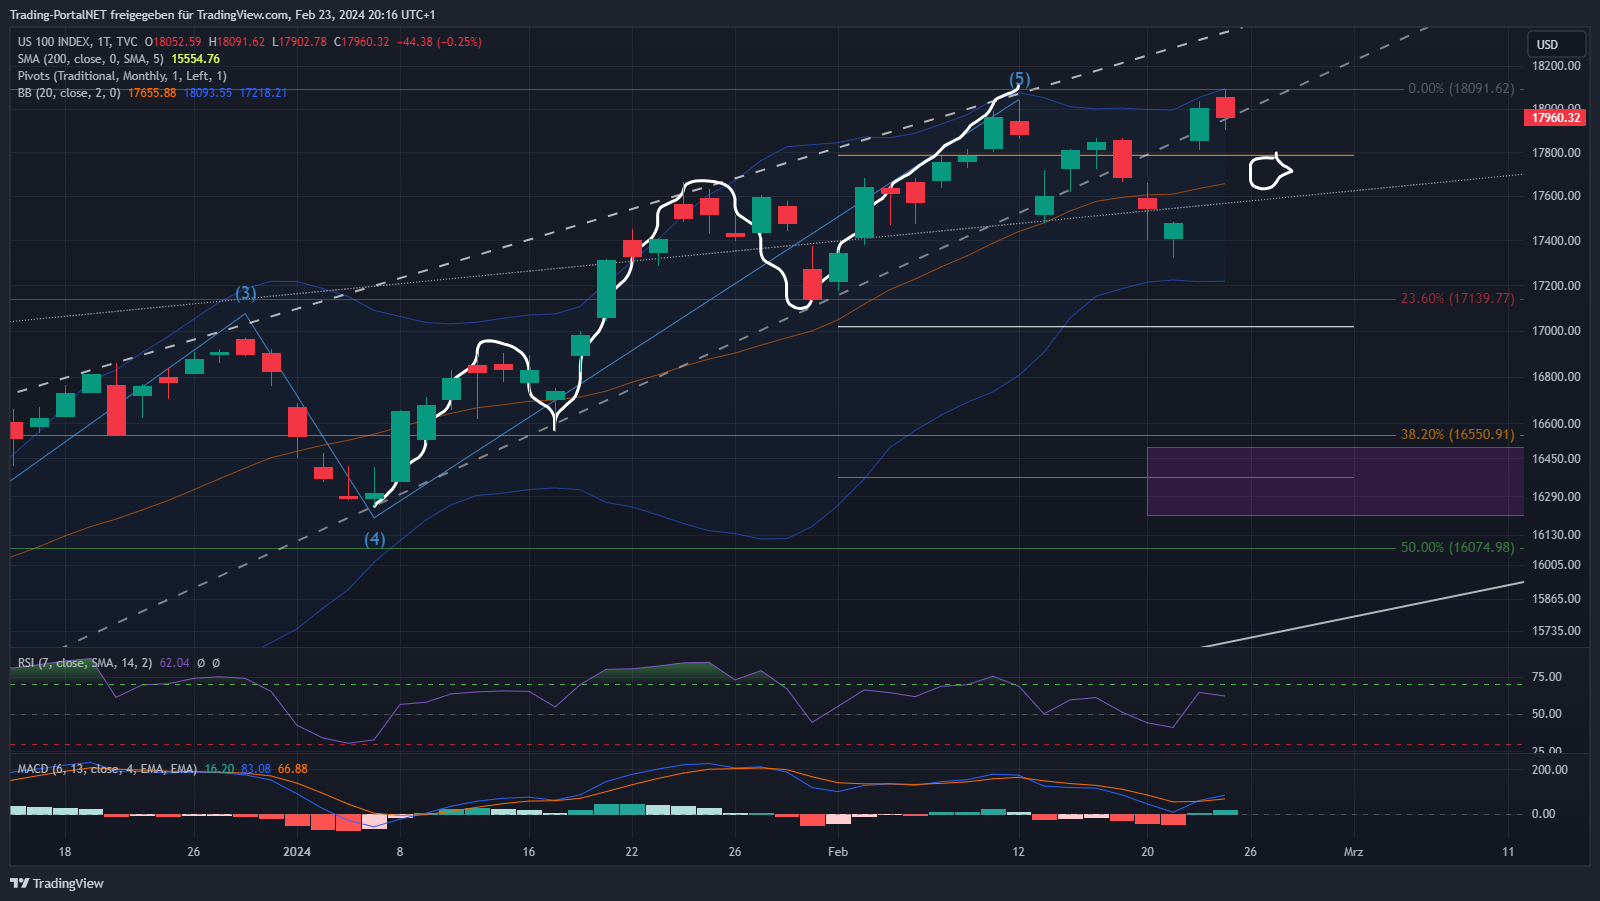Click the TradingView logo in bottom-left corner
Screen dimensions: 1600x901
57,883
